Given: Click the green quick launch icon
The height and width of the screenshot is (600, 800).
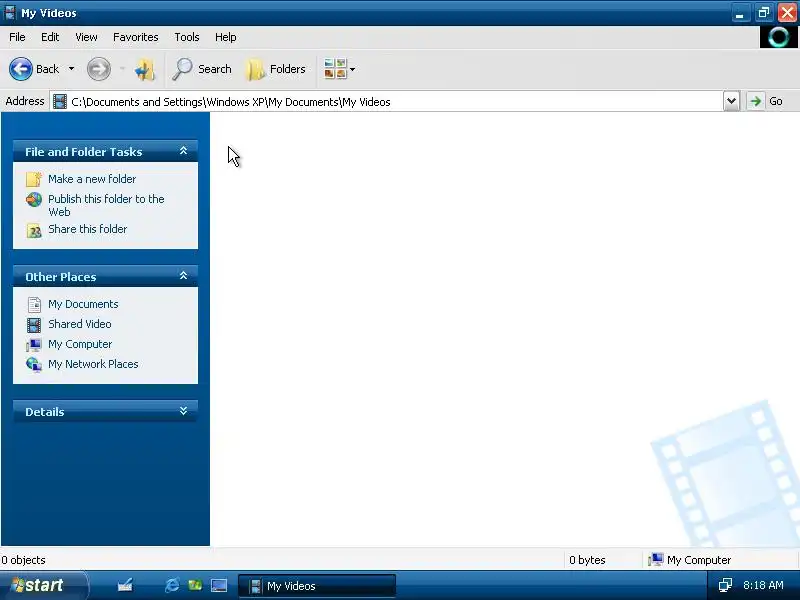Looking at the screenshot, I should [195, 585].
